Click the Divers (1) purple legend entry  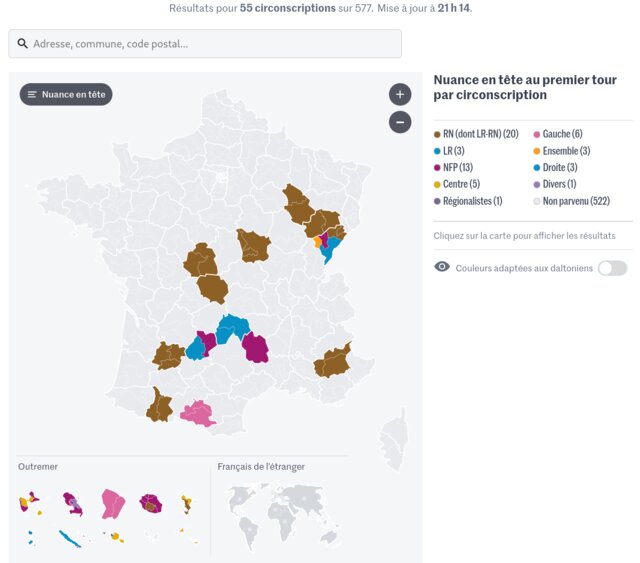(560, 184)
